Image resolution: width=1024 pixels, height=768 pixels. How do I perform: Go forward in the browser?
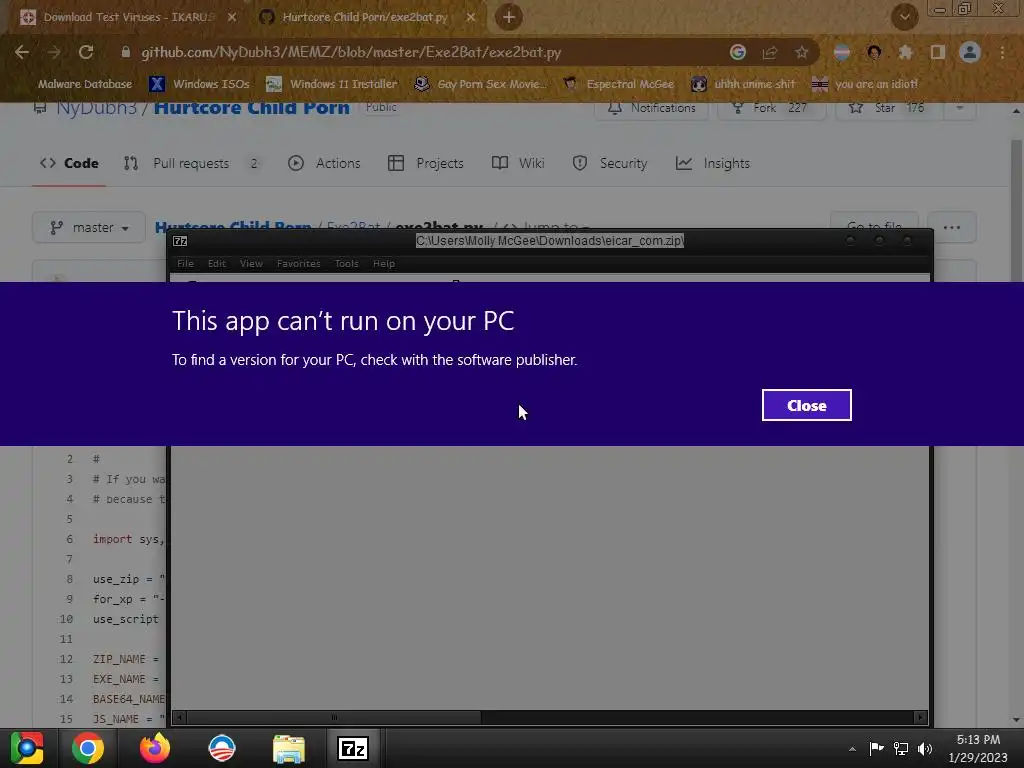coord(54,52)
